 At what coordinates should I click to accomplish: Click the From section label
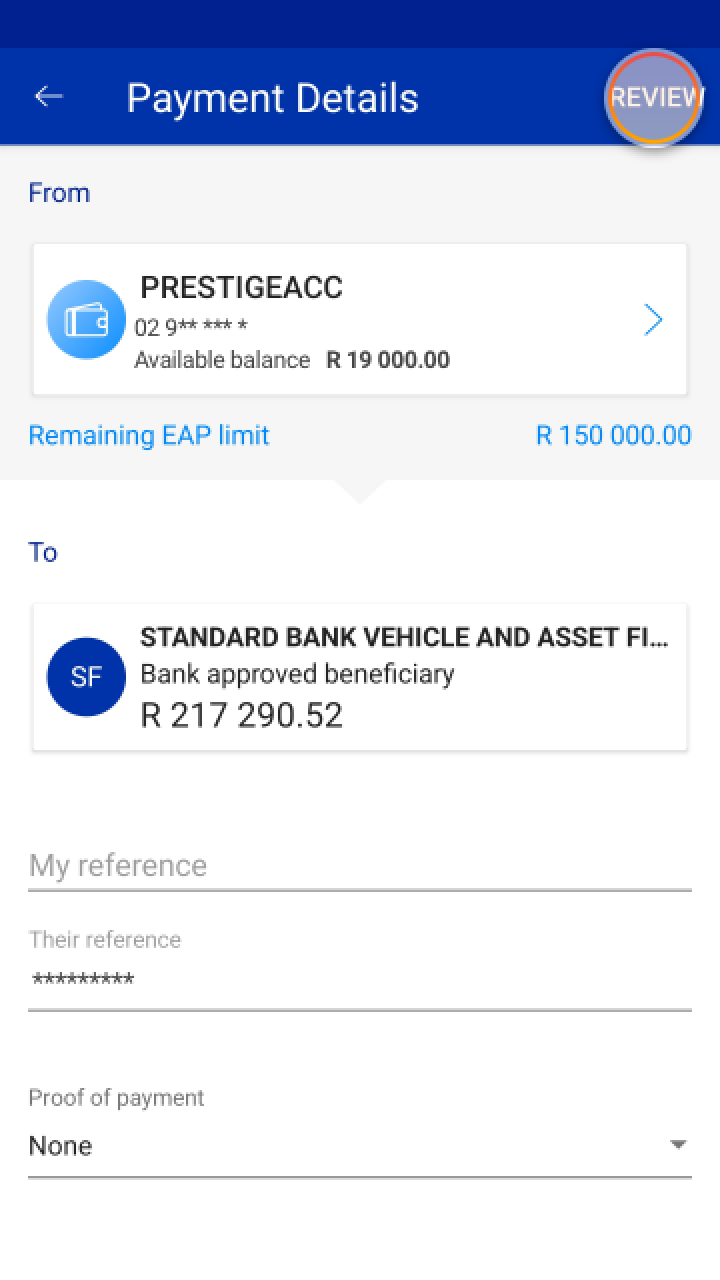coord(59,192)
